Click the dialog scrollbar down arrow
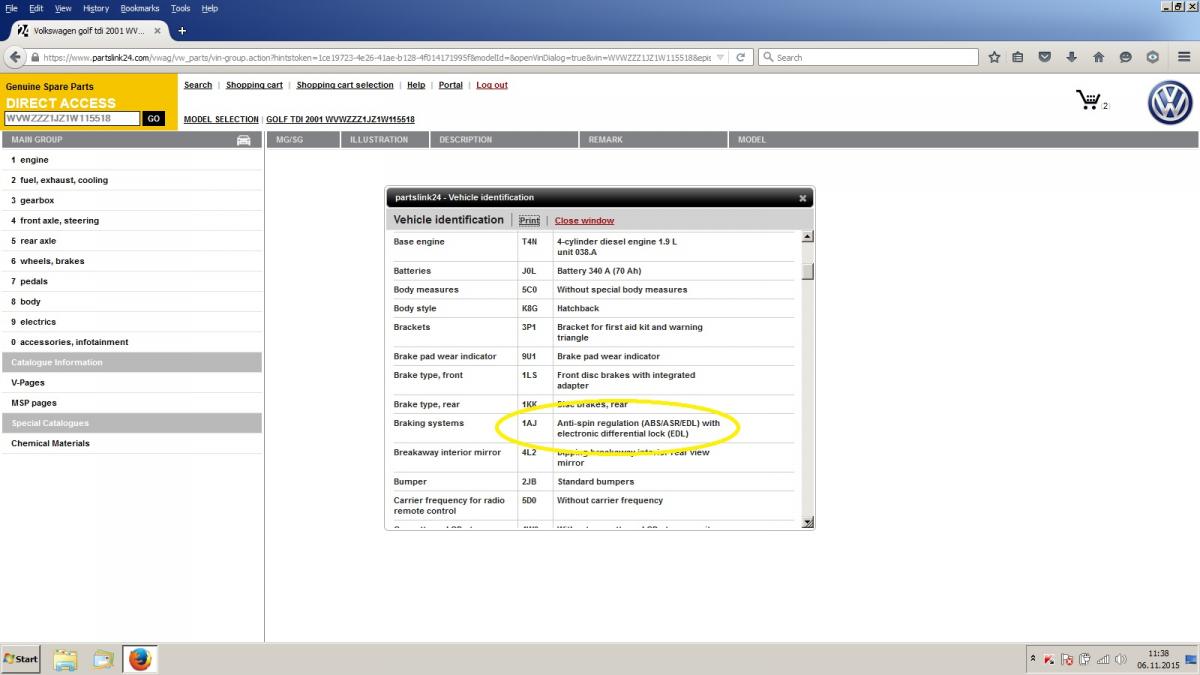Viewport: 1200px width, 675px height. click(x=808, y=522)
